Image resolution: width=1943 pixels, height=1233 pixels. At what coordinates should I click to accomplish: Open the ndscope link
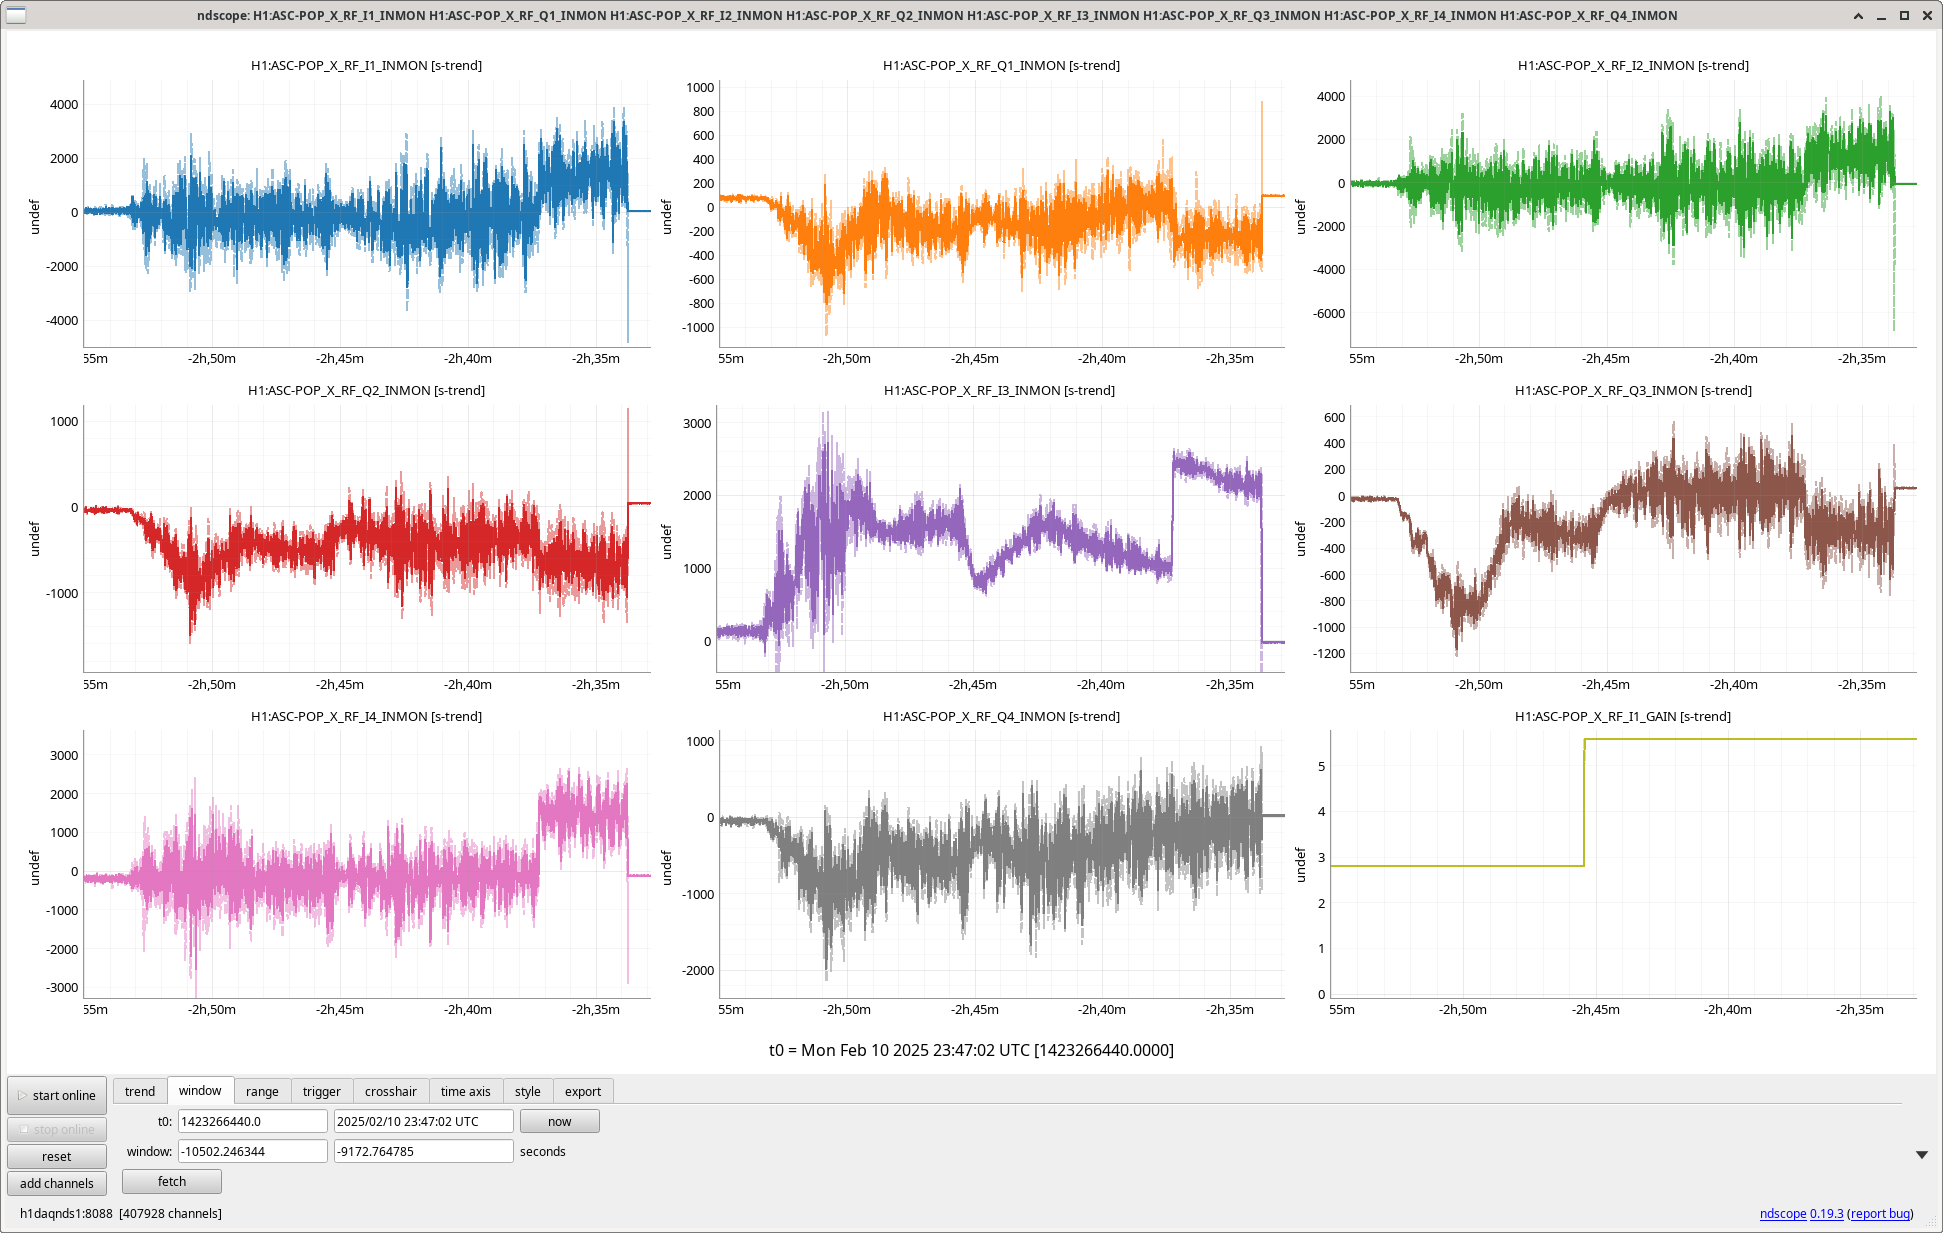tap(1783, 1213)
